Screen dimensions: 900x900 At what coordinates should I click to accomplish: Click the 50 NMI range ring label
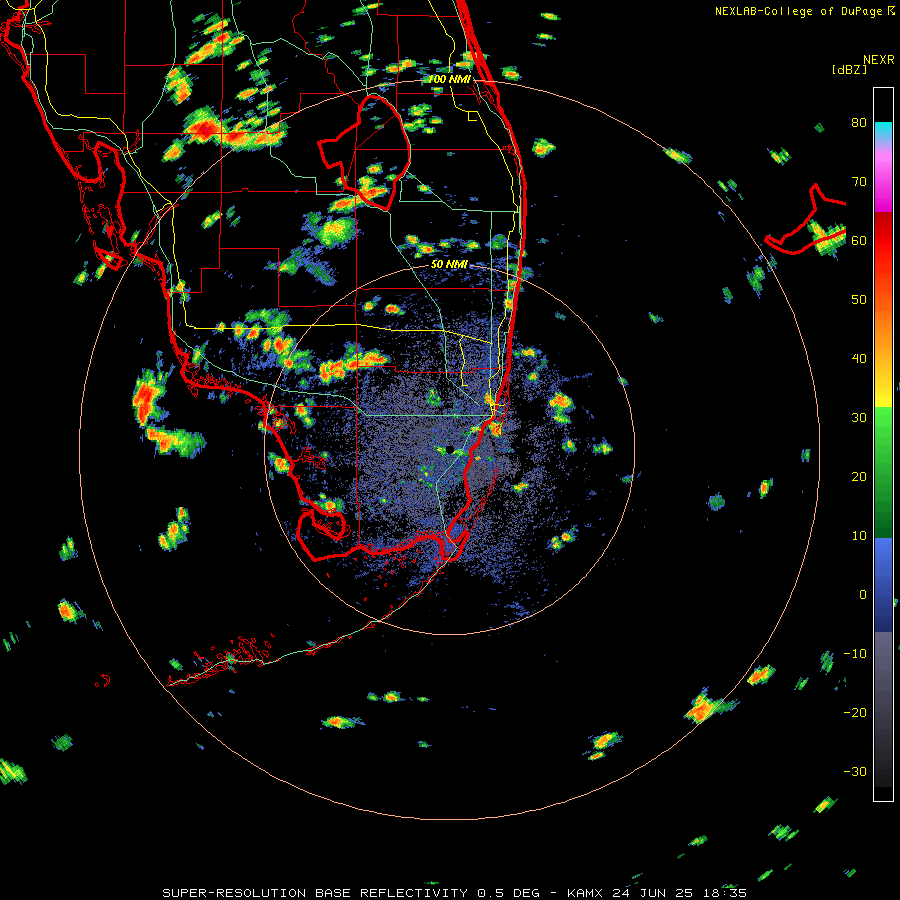[x=449, y=264]
